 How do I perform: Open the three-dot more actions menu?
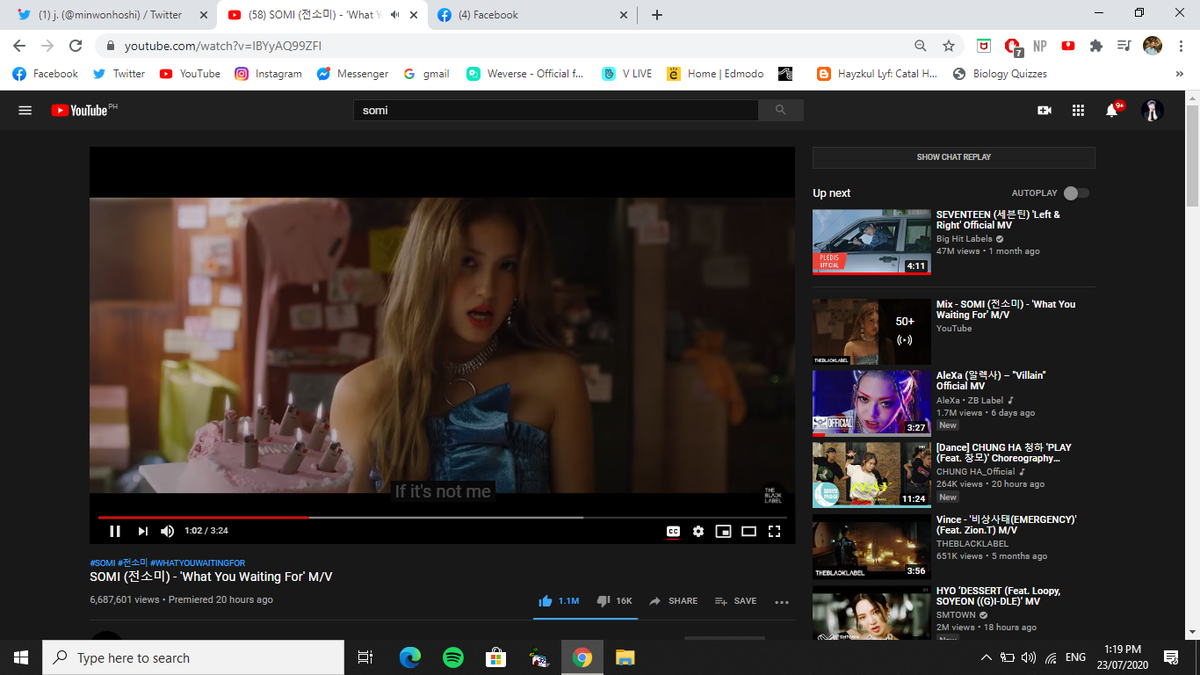781,602
